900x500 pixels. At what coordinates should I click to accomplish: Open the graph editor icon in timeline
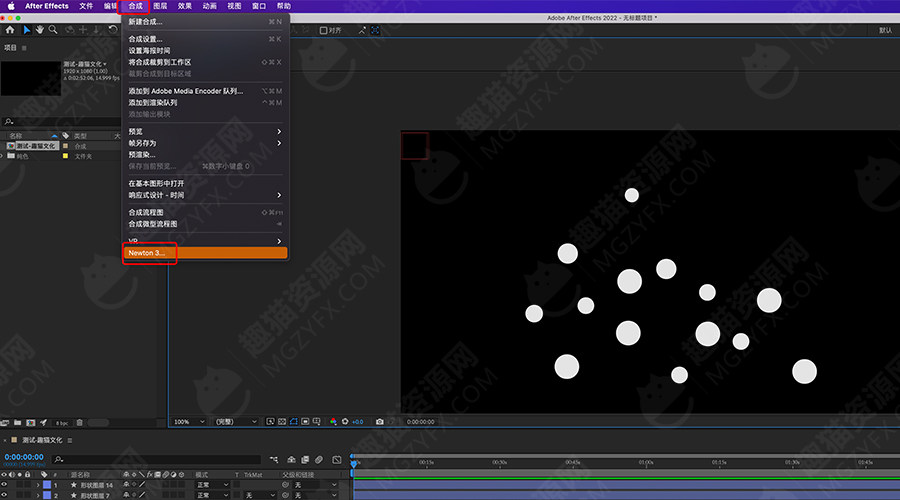337,460
